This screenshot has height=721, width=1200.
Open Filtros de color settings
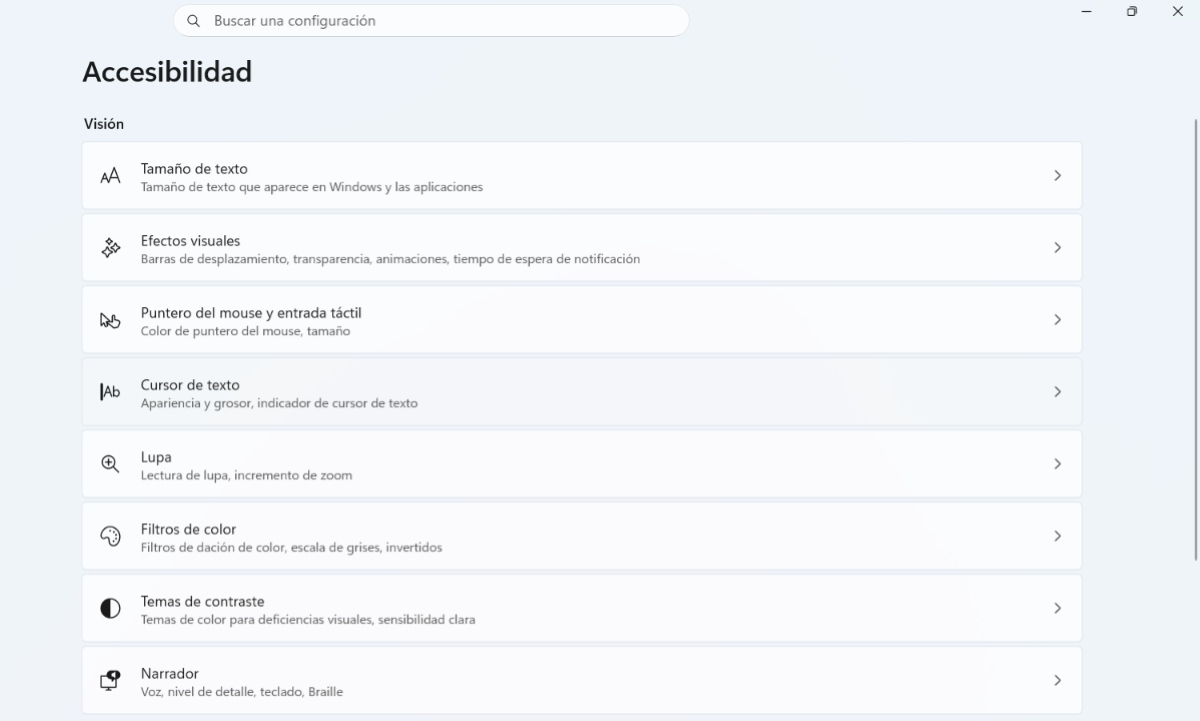(582, 536)
